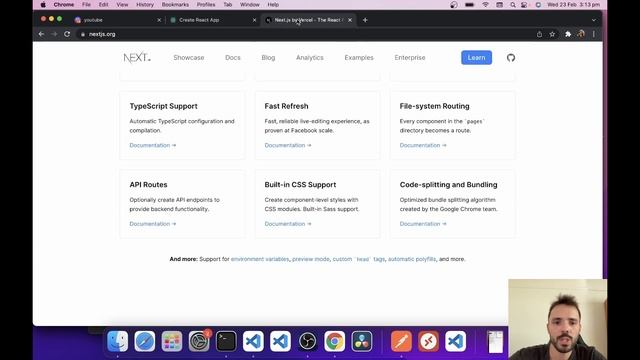The width and height of the screenshot is (640, 360).
Task: Reload the nextjs.org page
Action: [67, 34]
